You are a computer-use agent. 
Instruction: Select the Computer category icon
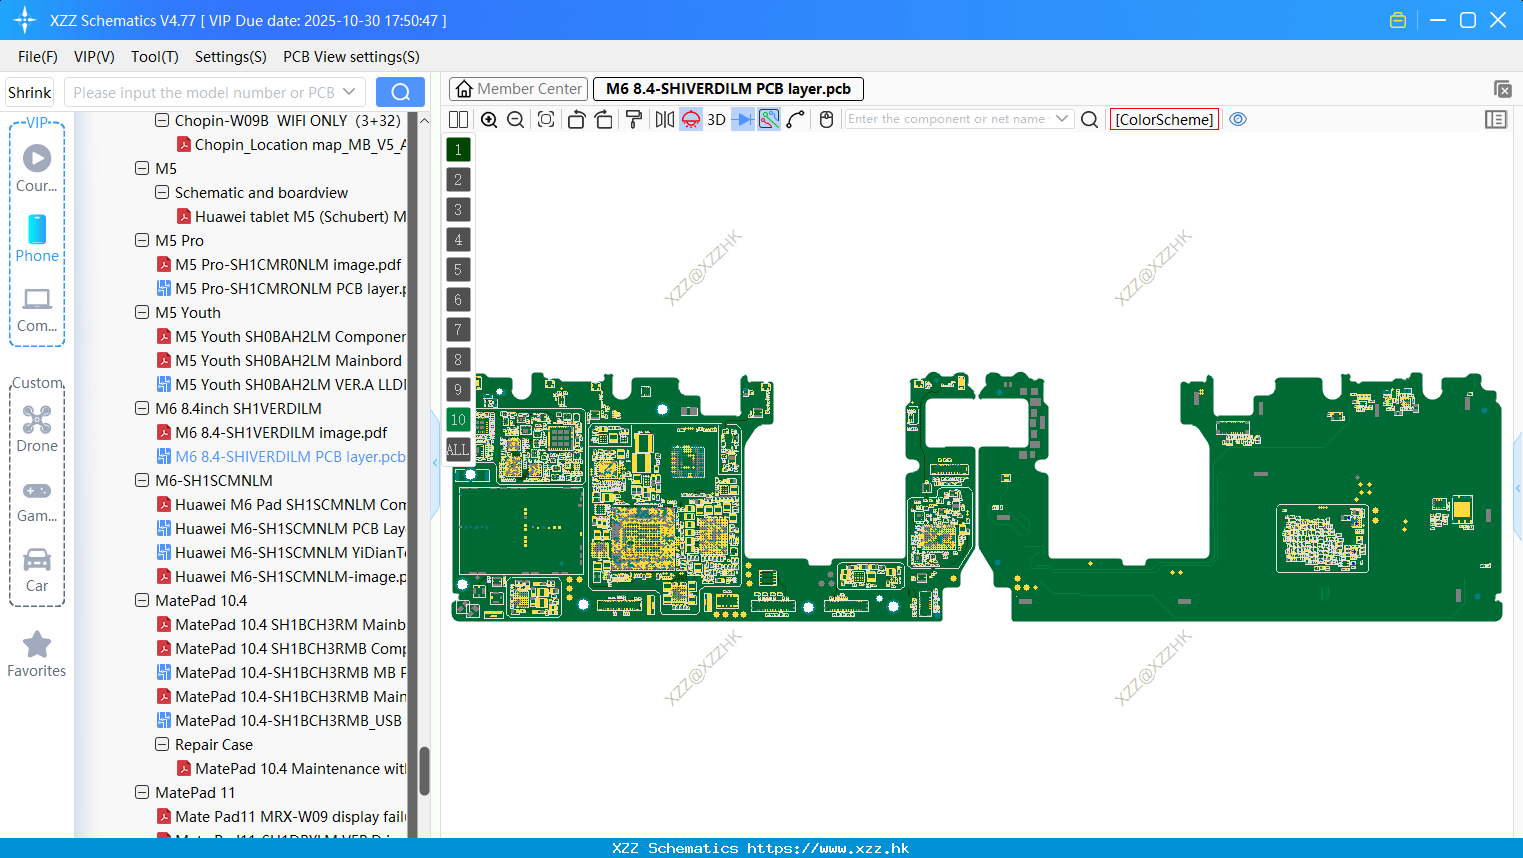(37, 309)
